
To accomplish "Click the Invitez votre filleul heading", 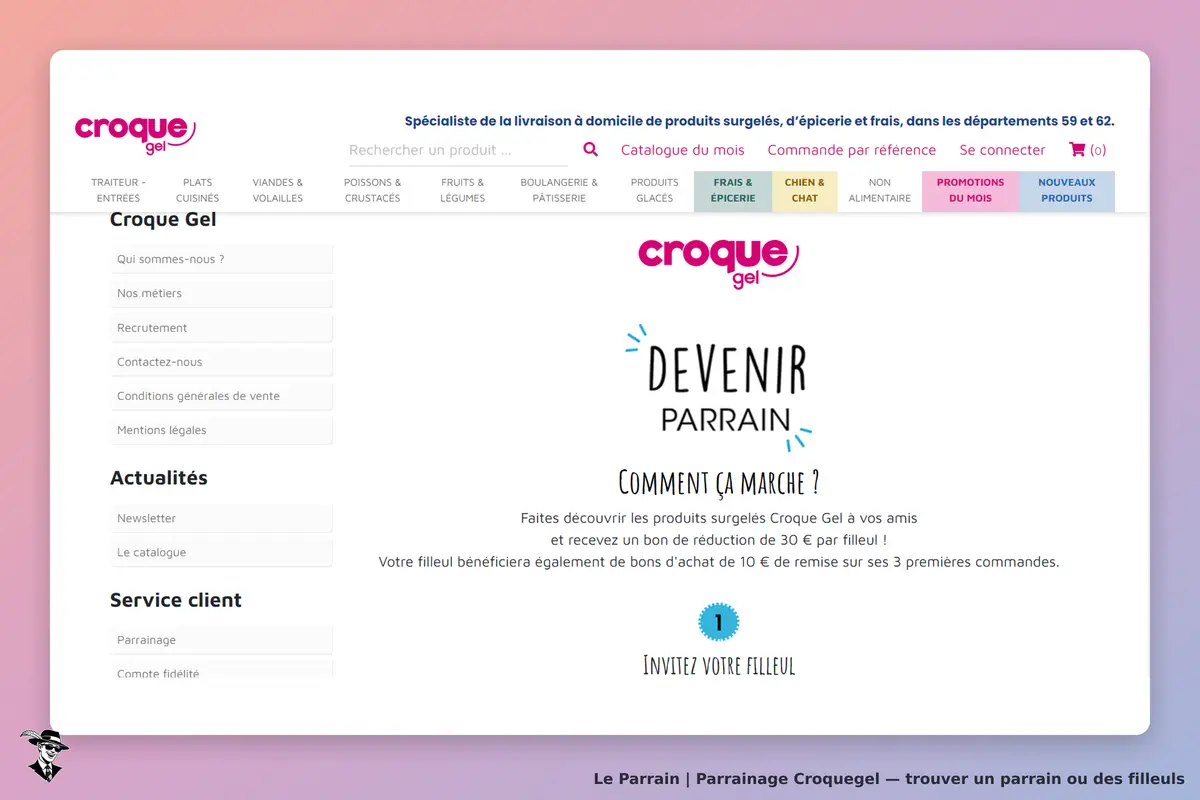I will 719,665.
